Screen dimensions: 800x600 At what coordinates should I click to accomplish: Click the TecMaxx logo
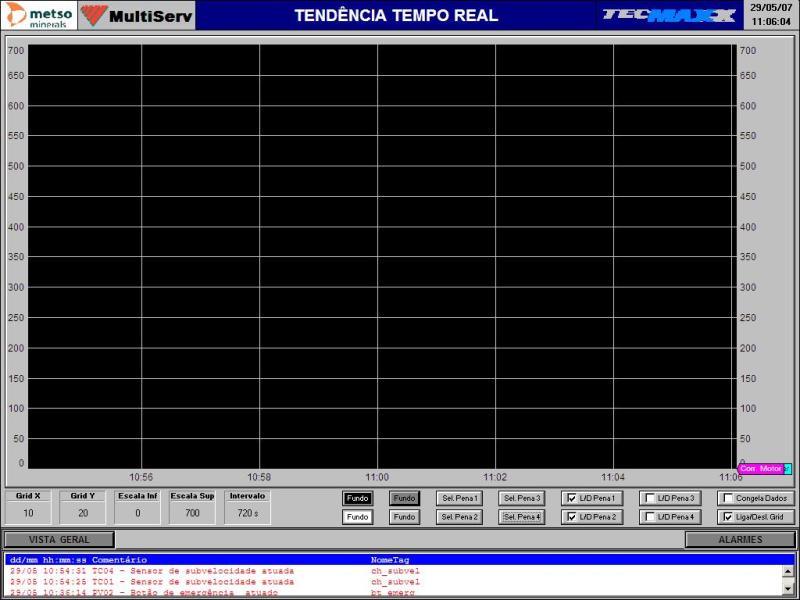click(x=669, y=15)
